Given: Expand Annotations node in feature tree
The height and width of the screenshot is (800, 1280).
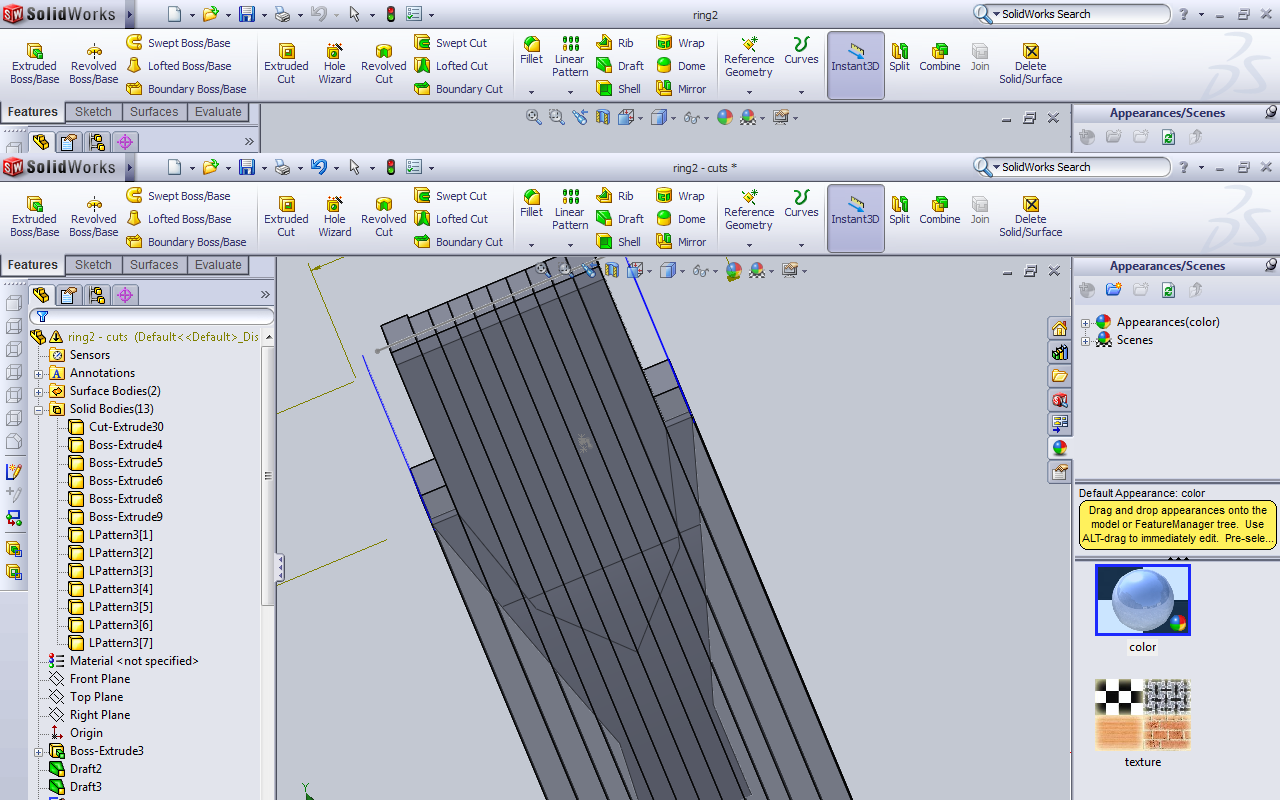Looking at the screenshot, I should [x=39, y=373].
